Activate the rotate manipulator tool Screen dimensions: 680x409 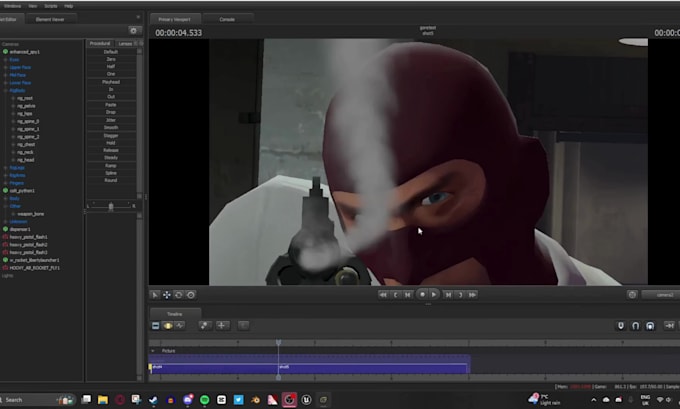click(x=179, y=295)
